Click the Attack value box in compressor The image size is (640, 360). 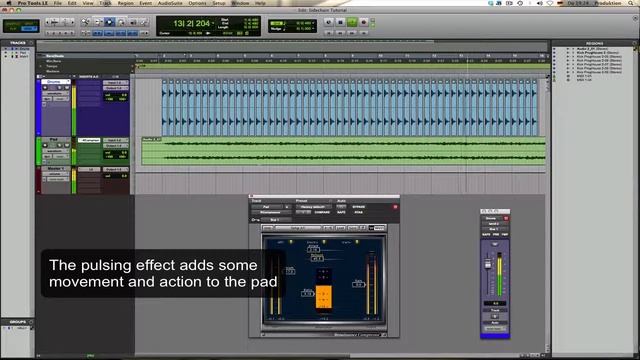click(313, 249)
